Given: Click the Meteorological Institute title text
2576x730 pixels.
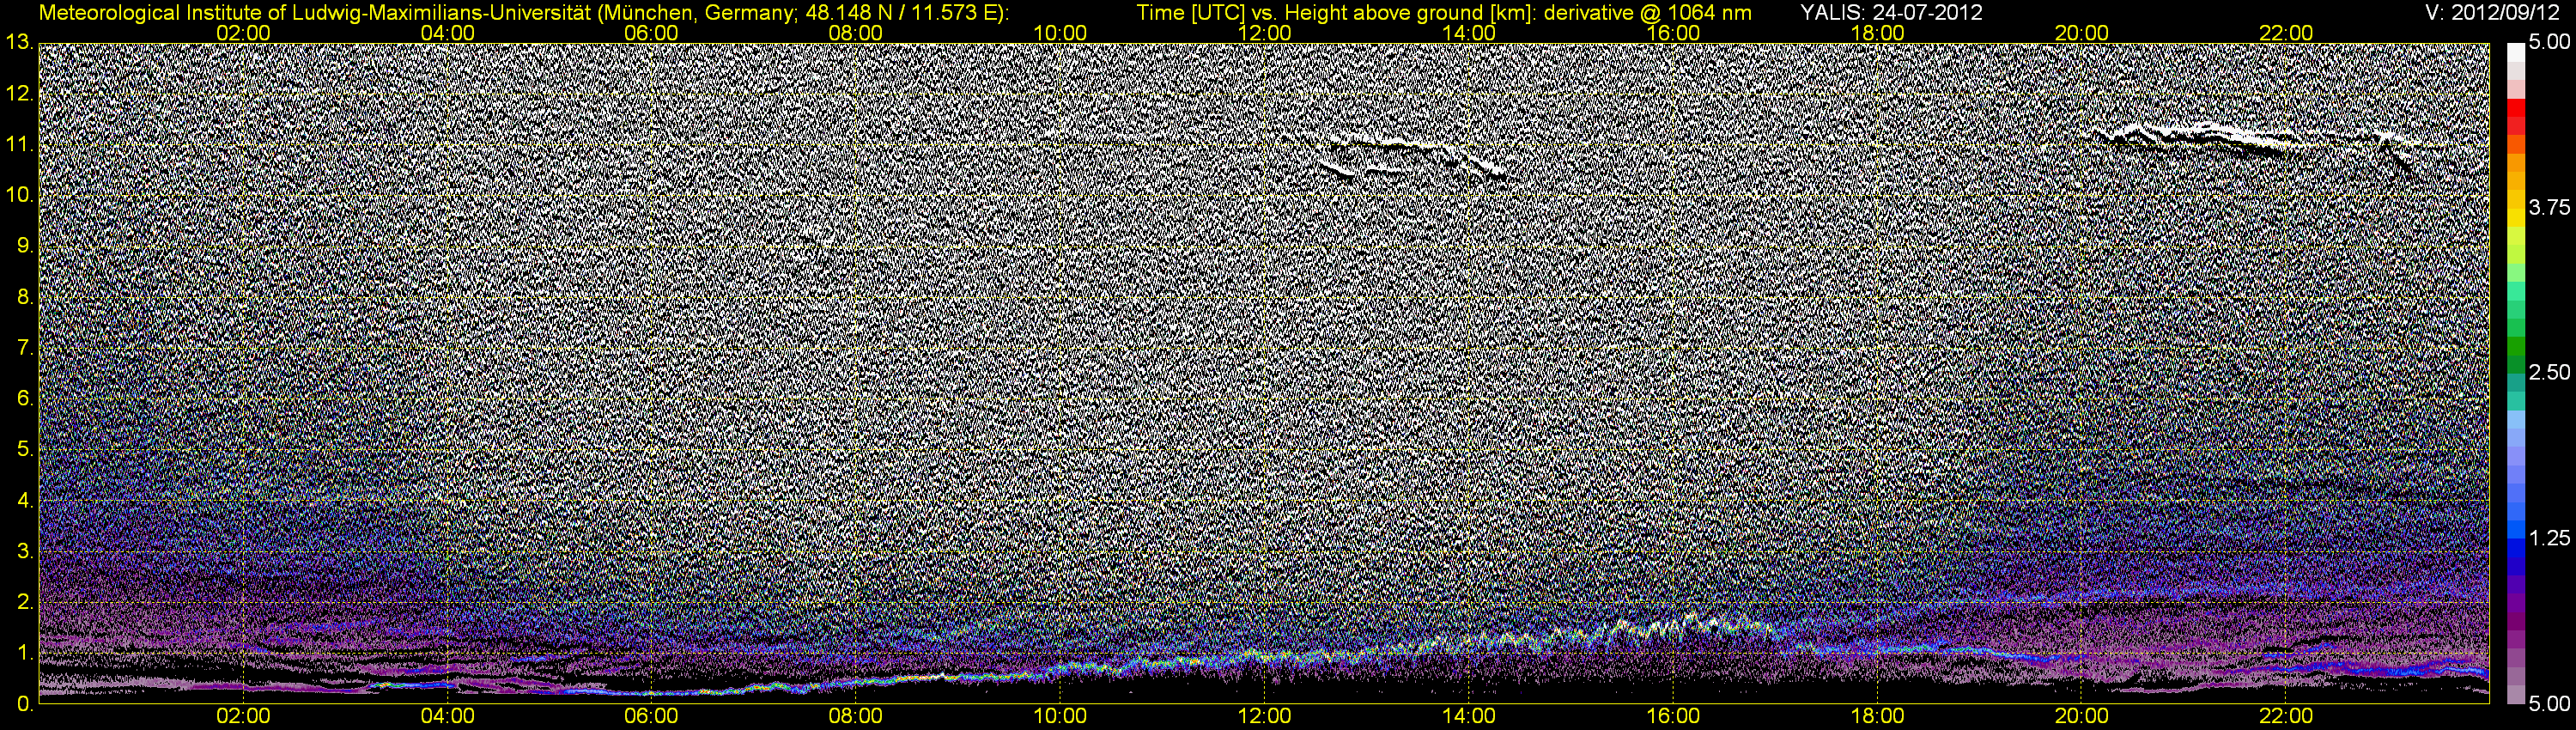Looking at the screenshot, I should (523, 12).
